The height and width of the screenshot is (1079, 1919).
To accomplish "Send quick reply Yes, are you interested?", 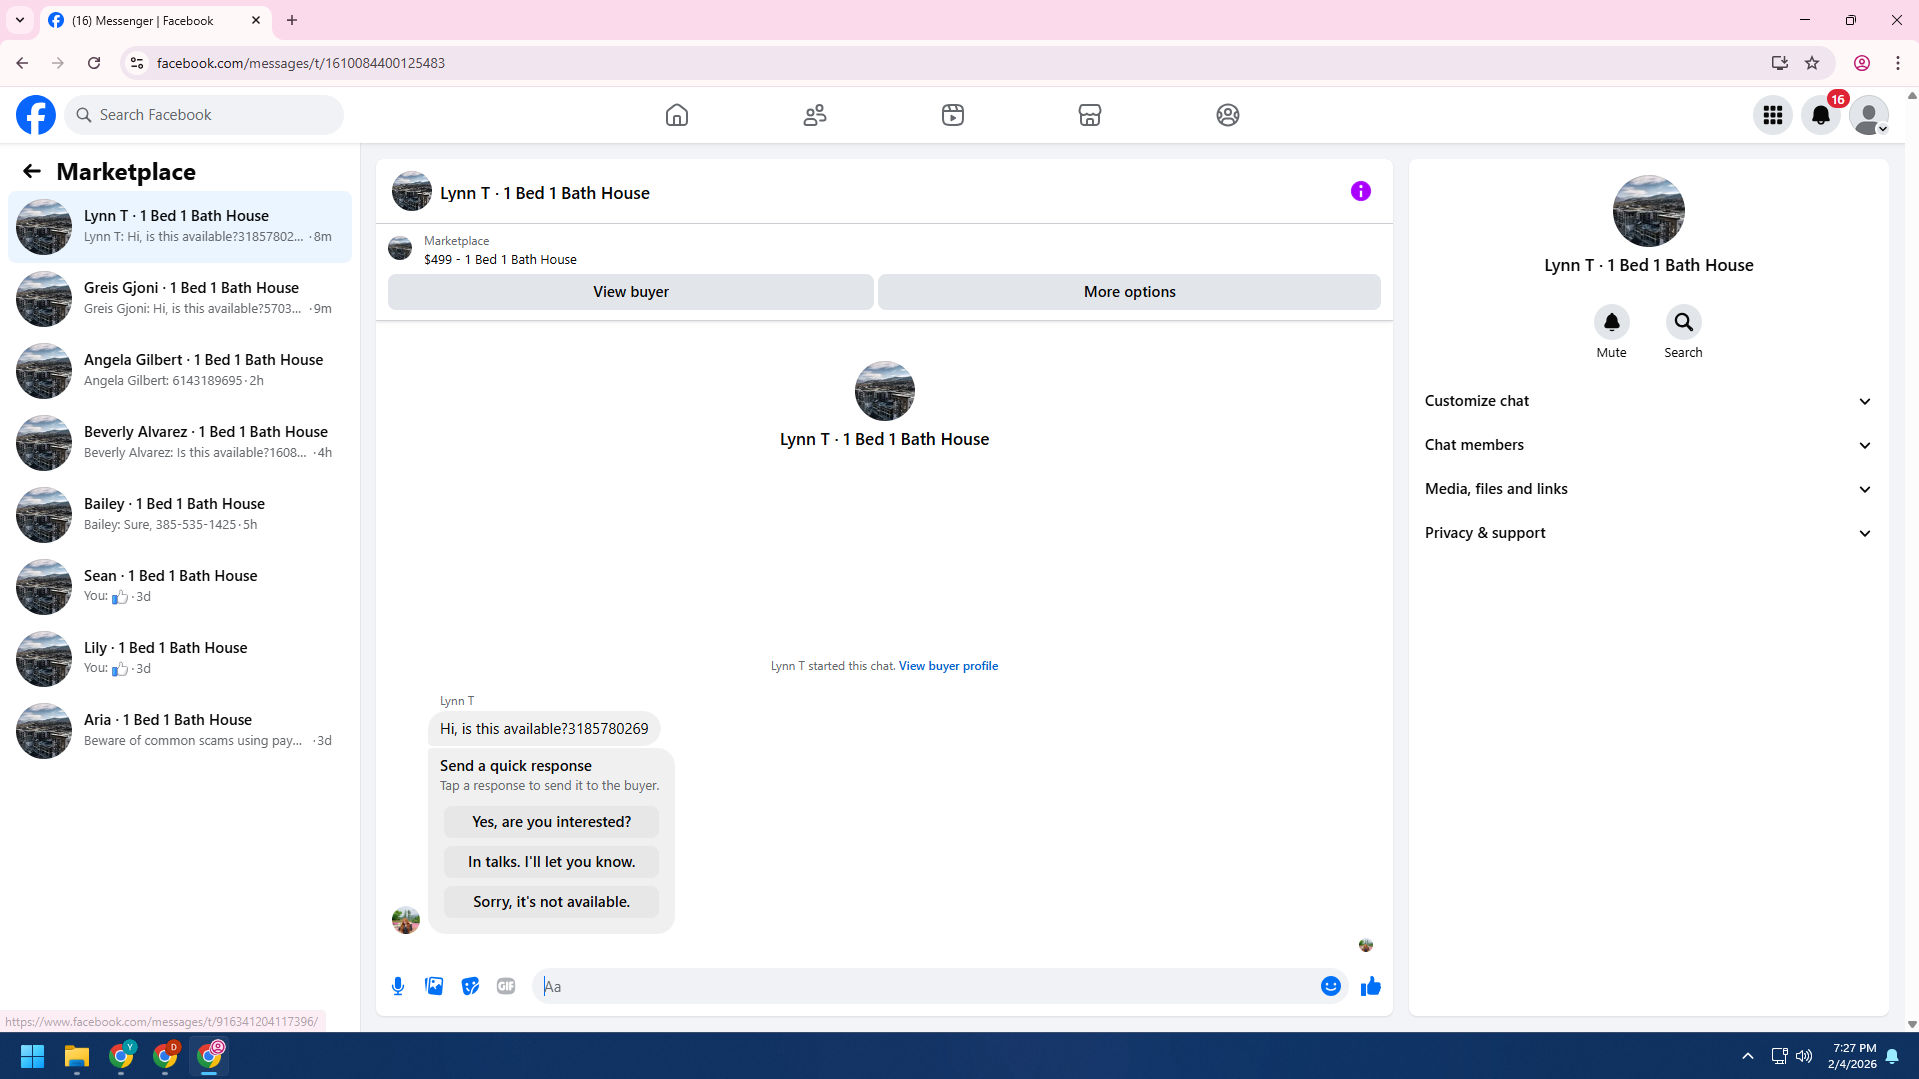I will 552,822.
